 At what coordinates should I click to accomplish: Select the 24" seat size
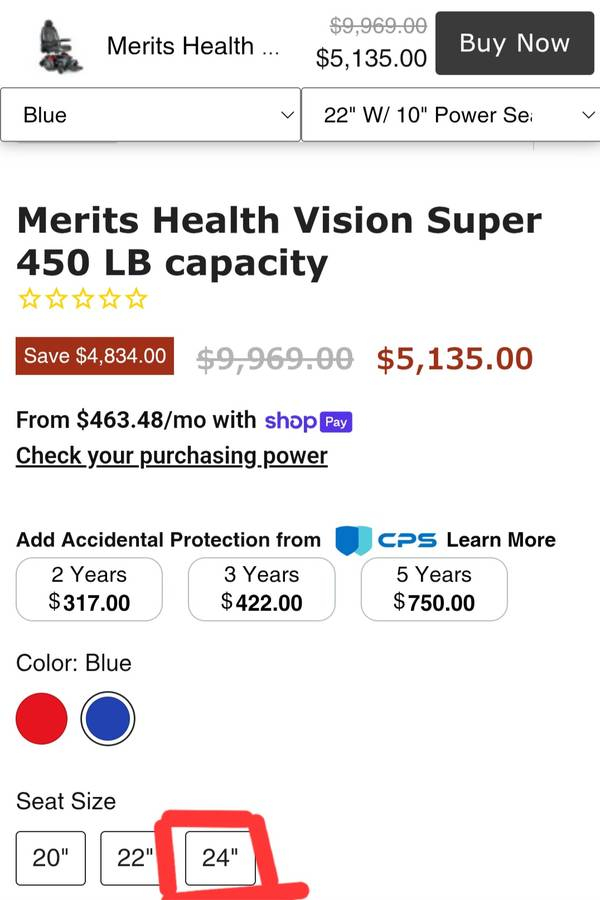pyautogui.click(x=219, y=858)
